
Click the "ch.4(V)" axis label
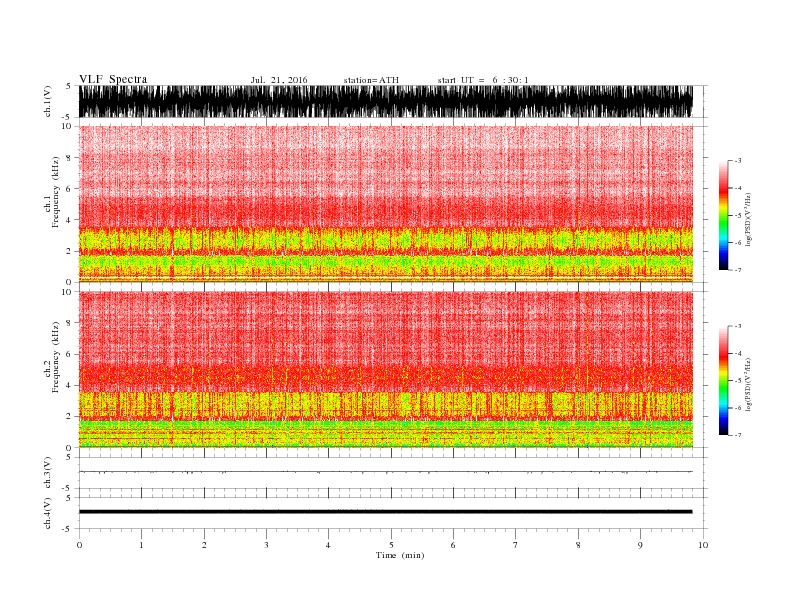pos(47,513)
